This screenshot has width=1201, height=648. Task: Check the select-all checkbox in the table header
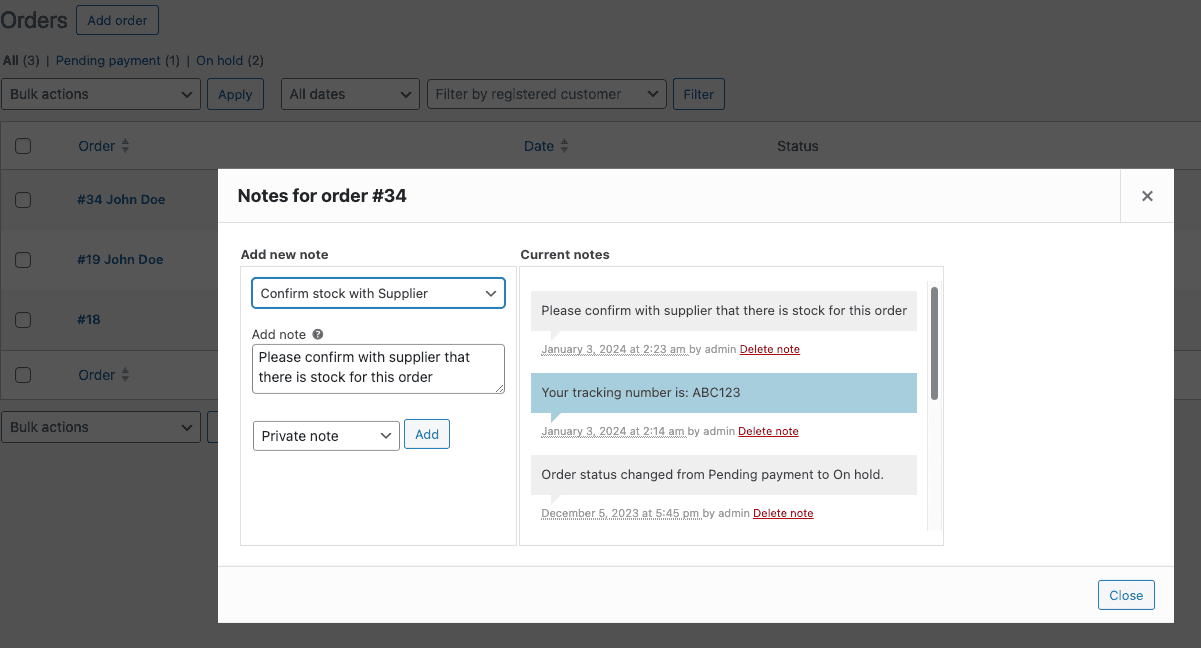tap(23, 145)
